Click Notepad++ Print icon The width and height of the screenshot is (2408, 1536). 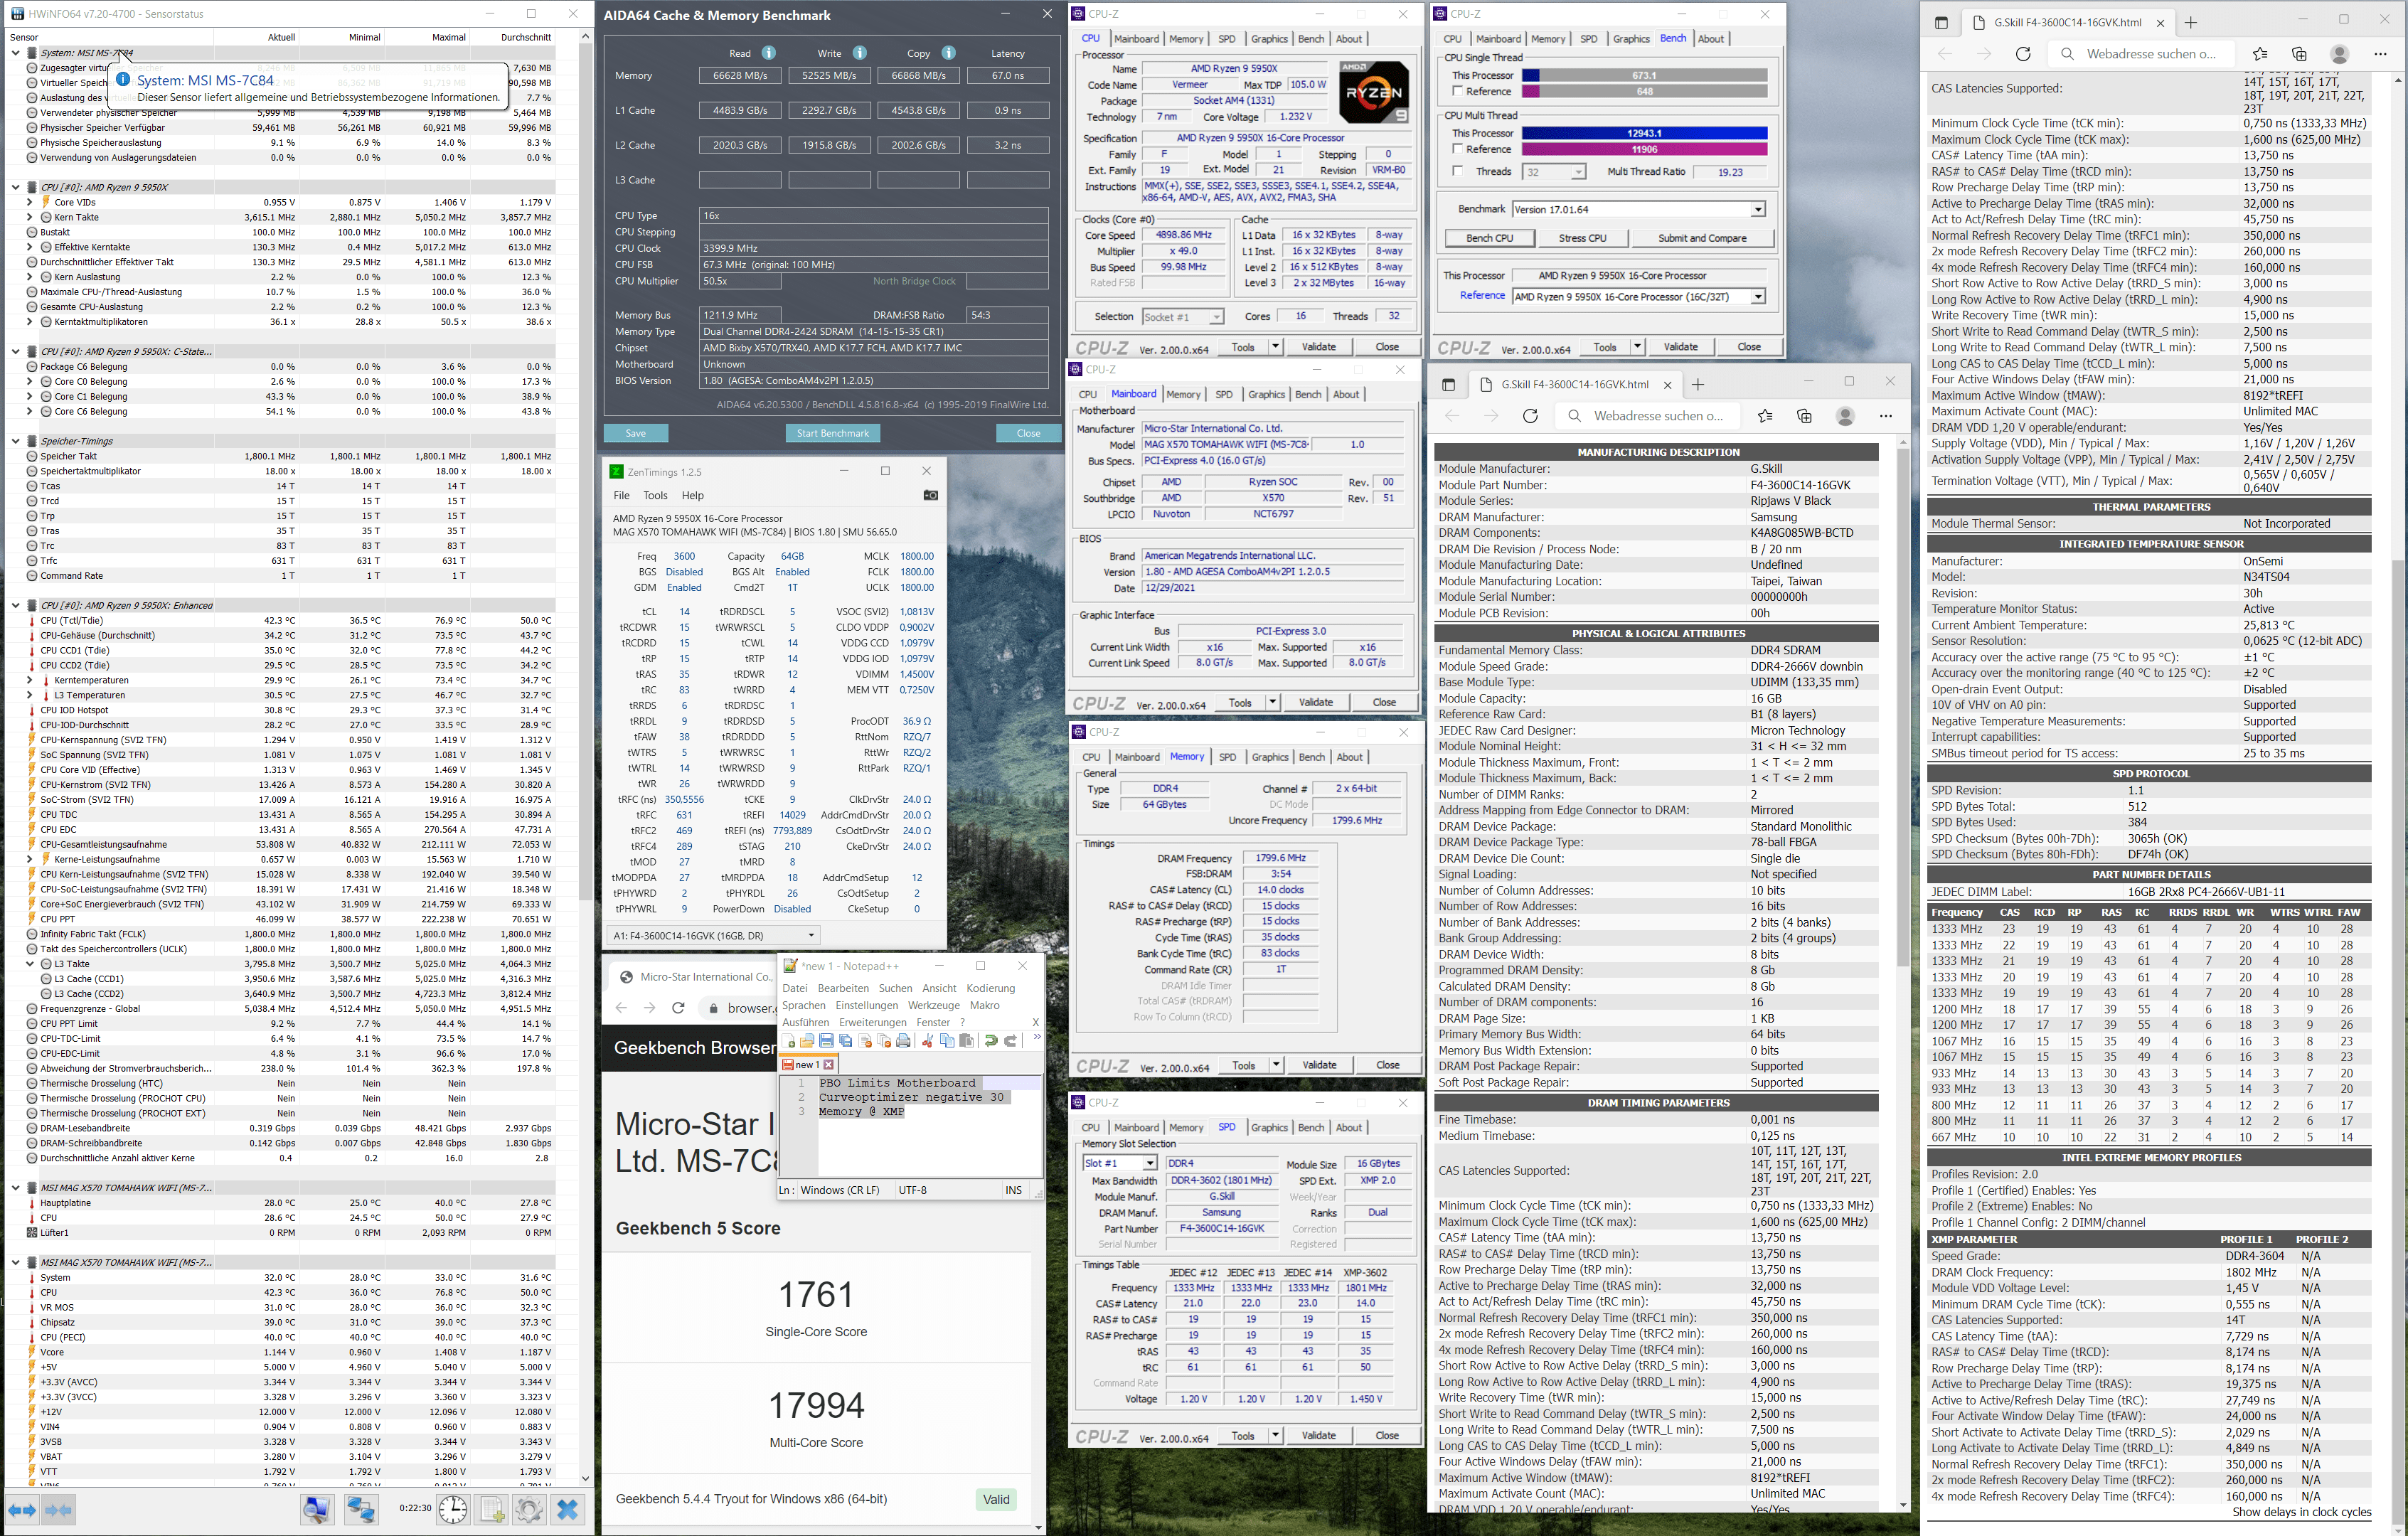(903, 1041)
